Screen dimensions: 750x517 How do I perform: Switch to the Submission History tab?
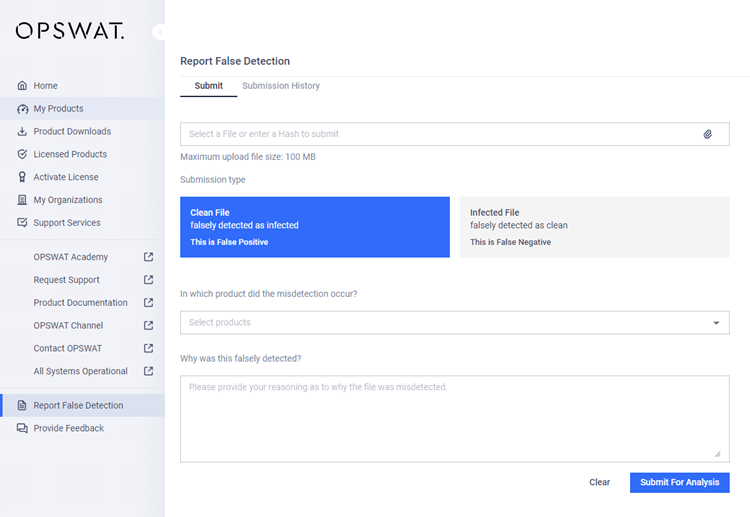tap(281, 86)
